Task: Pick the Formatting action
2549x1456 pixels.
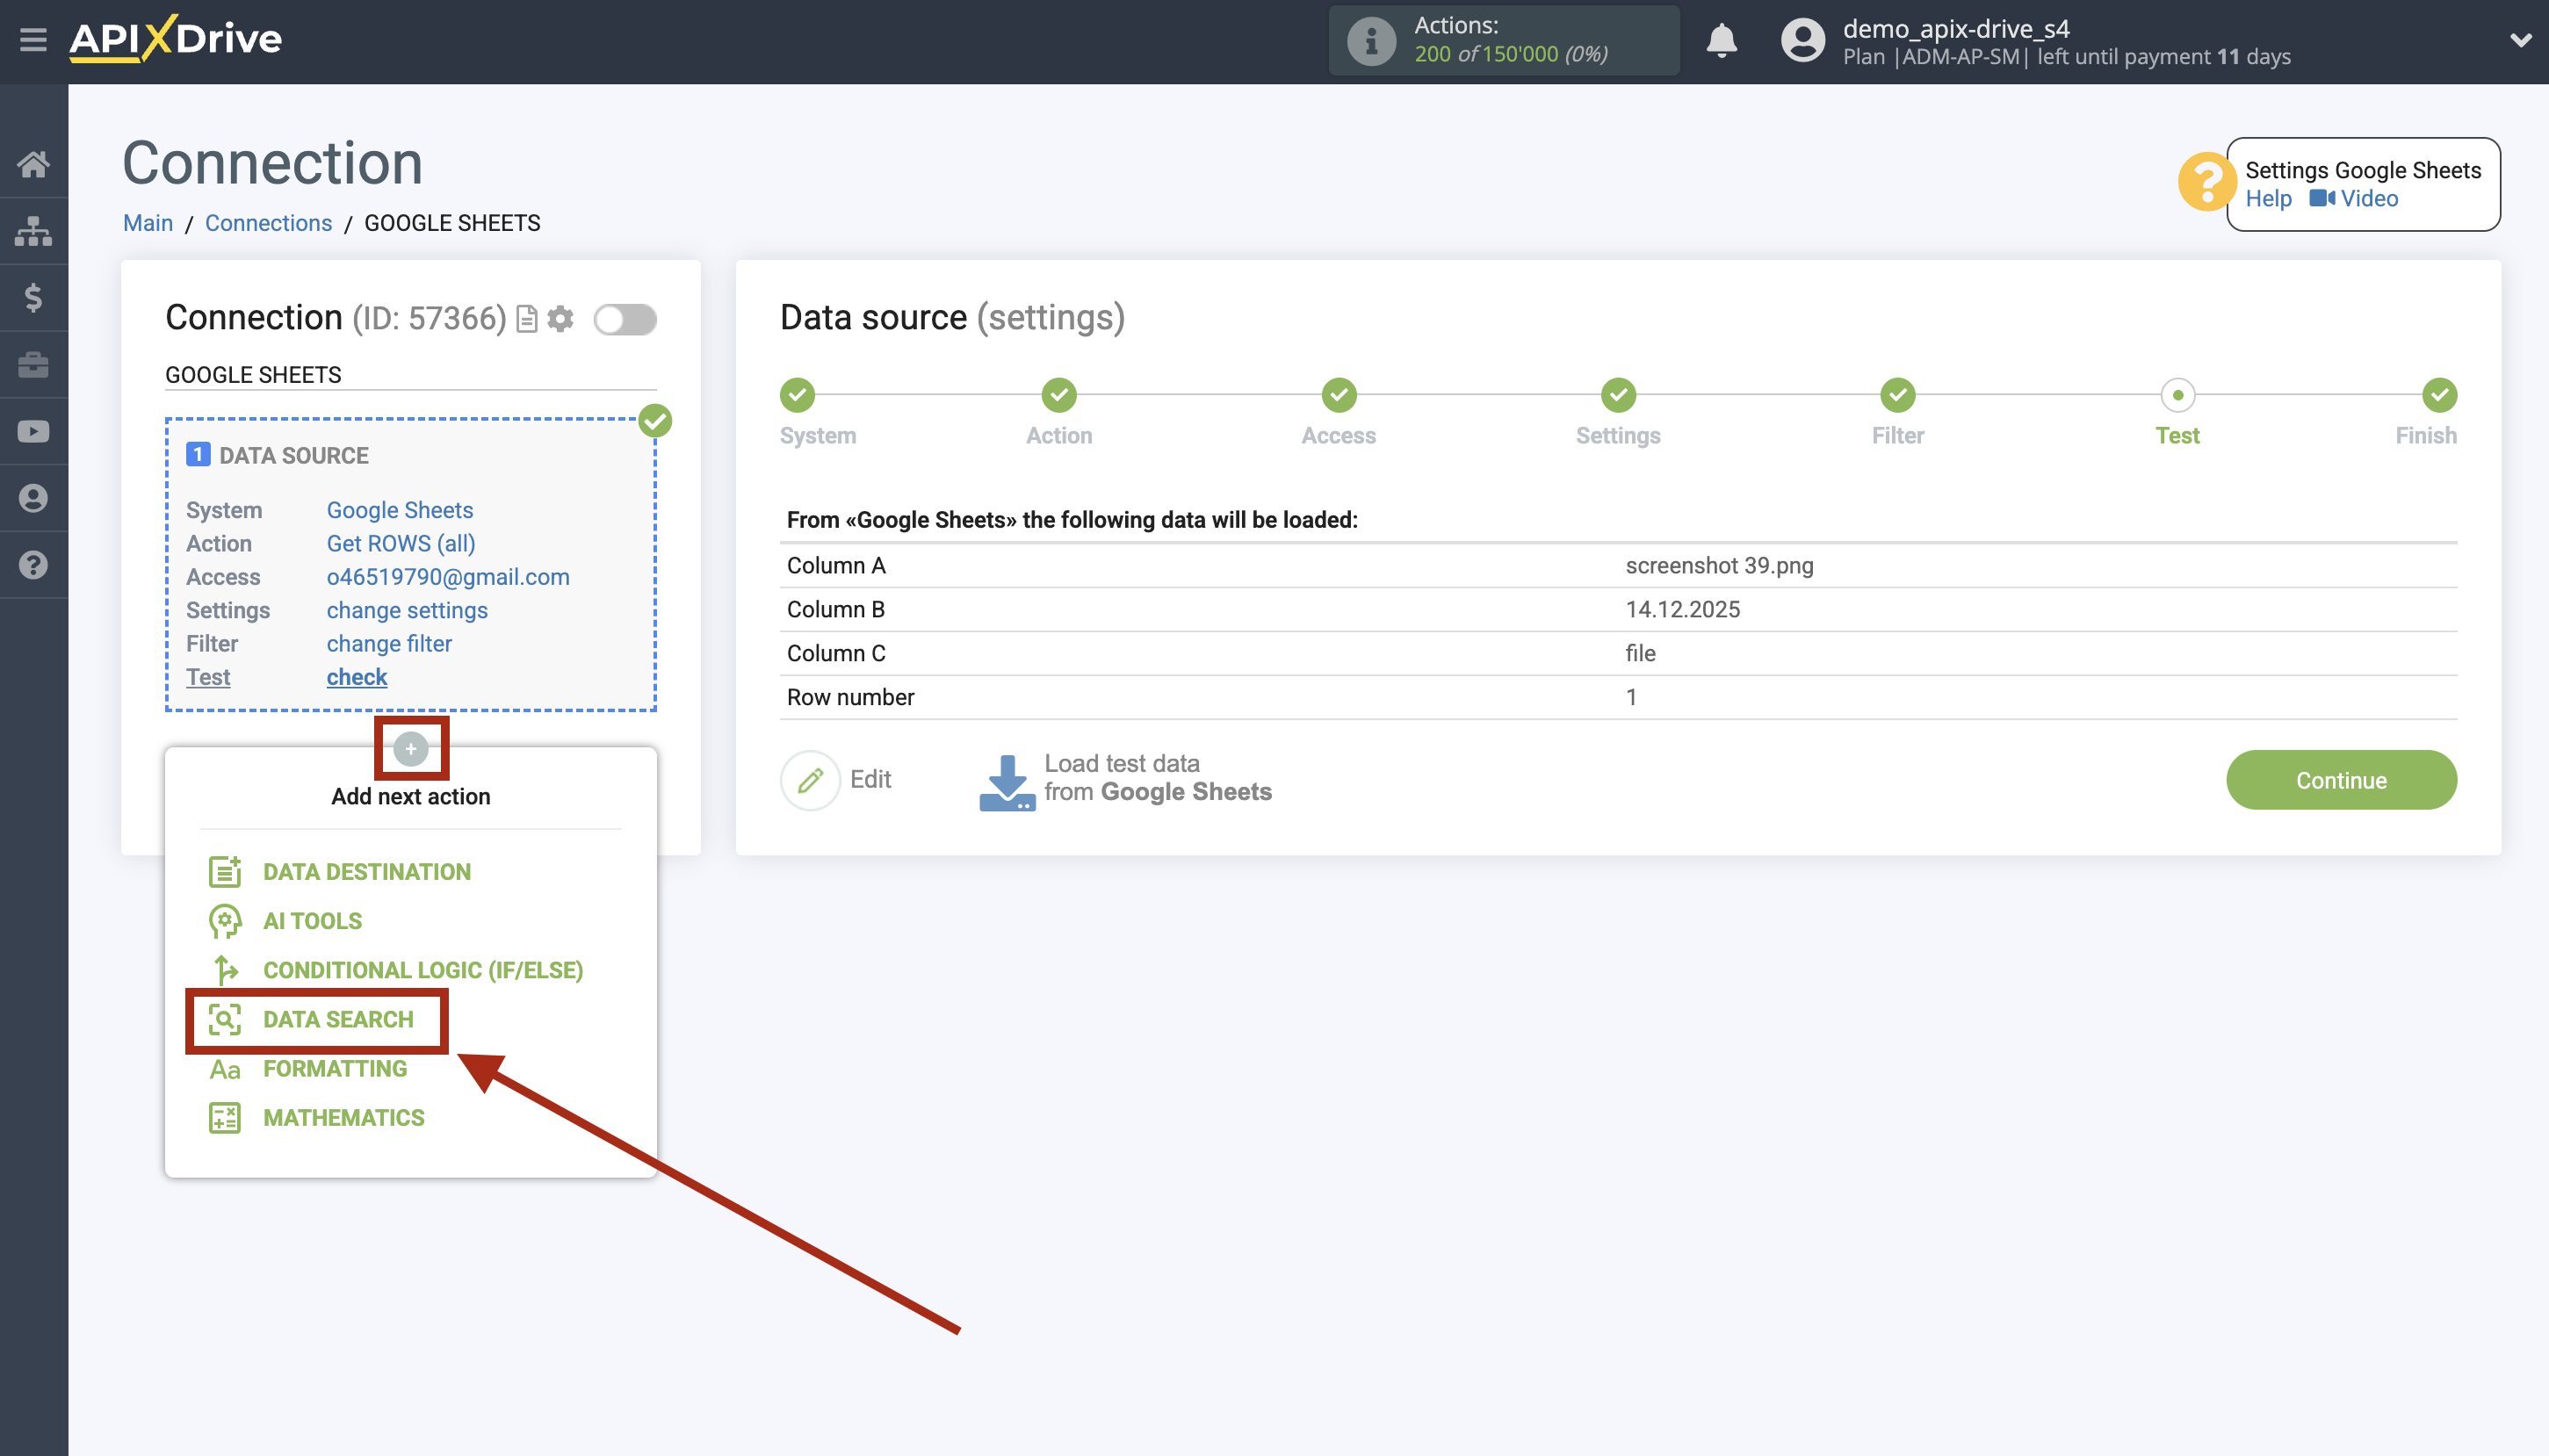Action: pyautogui.click(x=335, y=1068)
